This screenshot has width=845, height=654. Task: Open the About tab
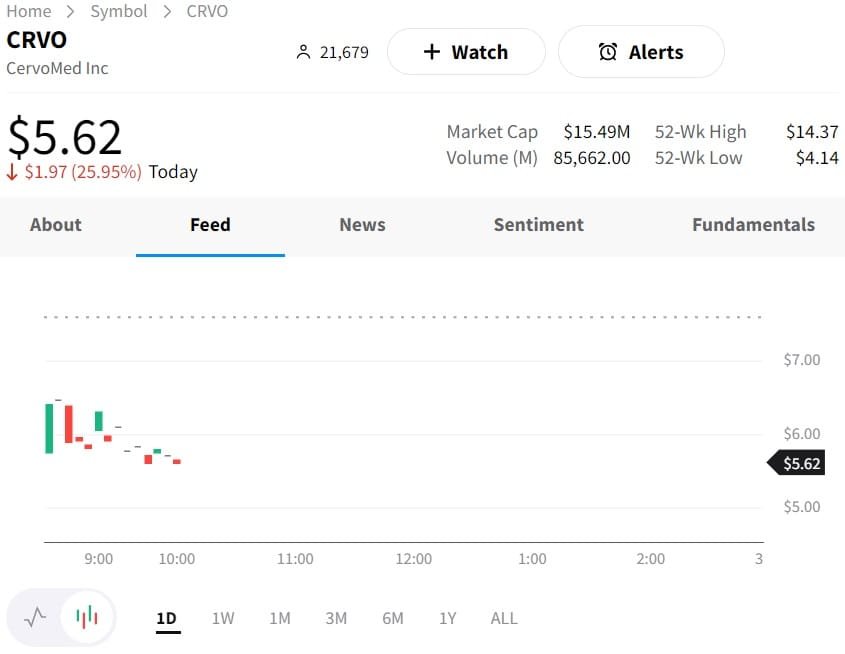[56, 225]
